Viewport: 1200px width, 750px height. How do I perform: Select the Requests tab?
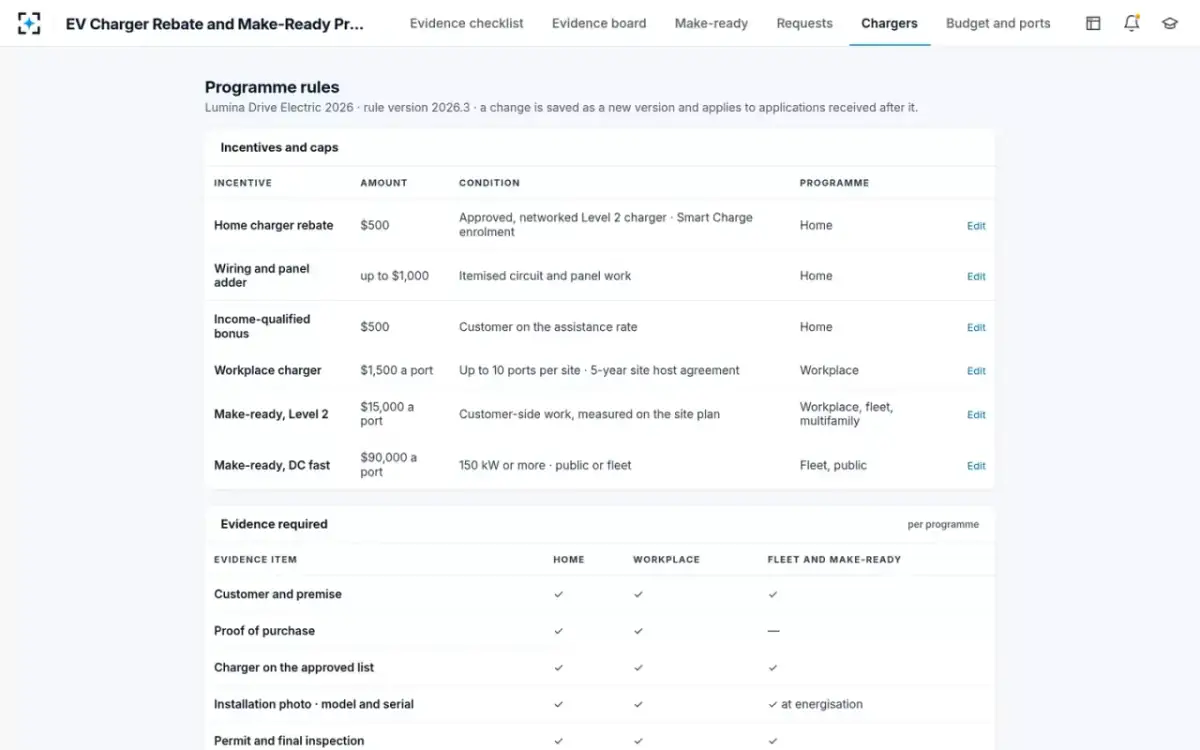[804, 23]
